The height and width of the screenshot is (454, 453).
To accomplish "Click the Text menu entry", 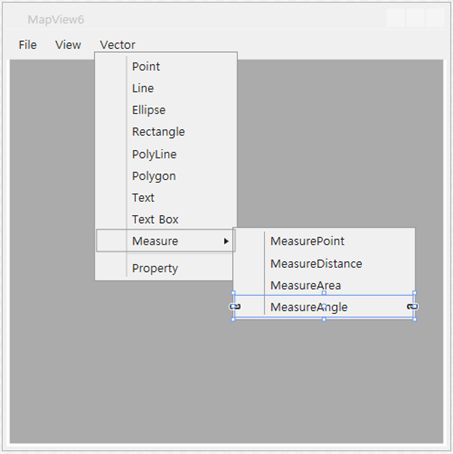I will [x=166, y=197].
